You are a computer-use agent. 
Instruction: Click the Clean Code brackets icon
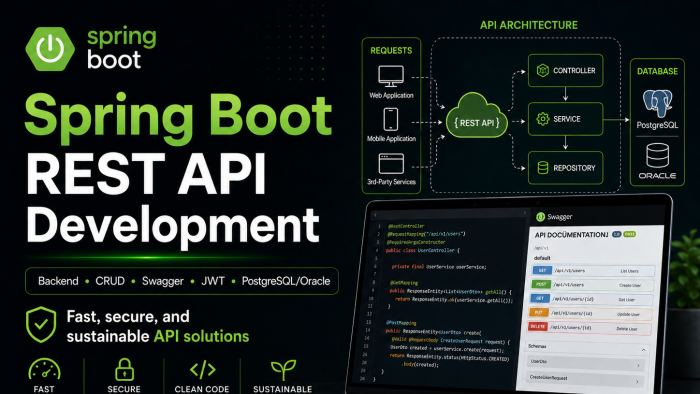coord(203,369)
